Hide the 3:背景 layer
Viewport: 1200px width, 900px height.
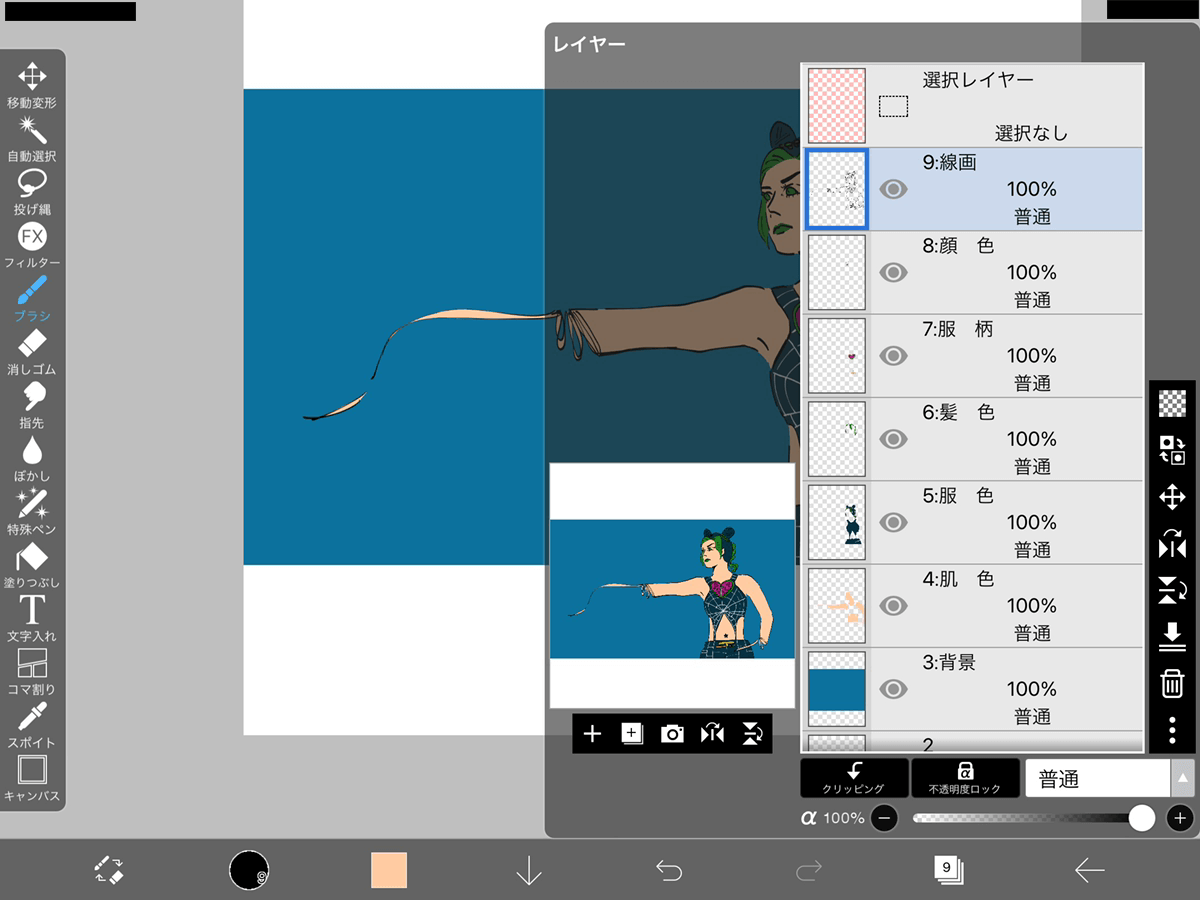[893, 689]
